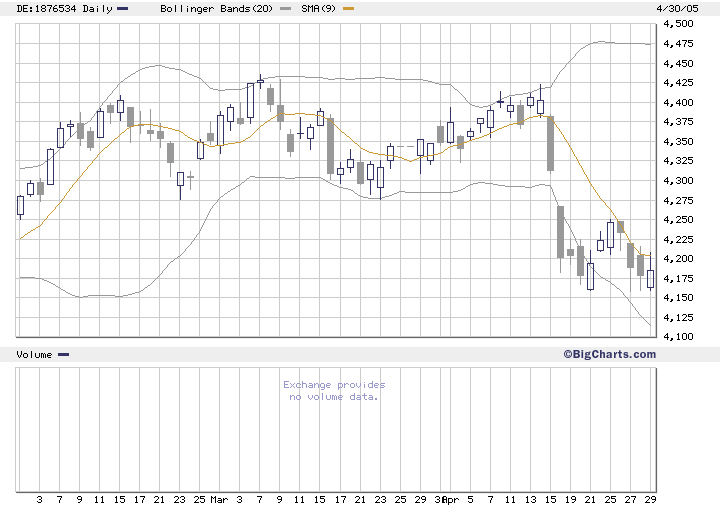Click the 4,300 price axis label
This screenshot has height=510, width=720.
pyautogui.click(x=679, y=180)
